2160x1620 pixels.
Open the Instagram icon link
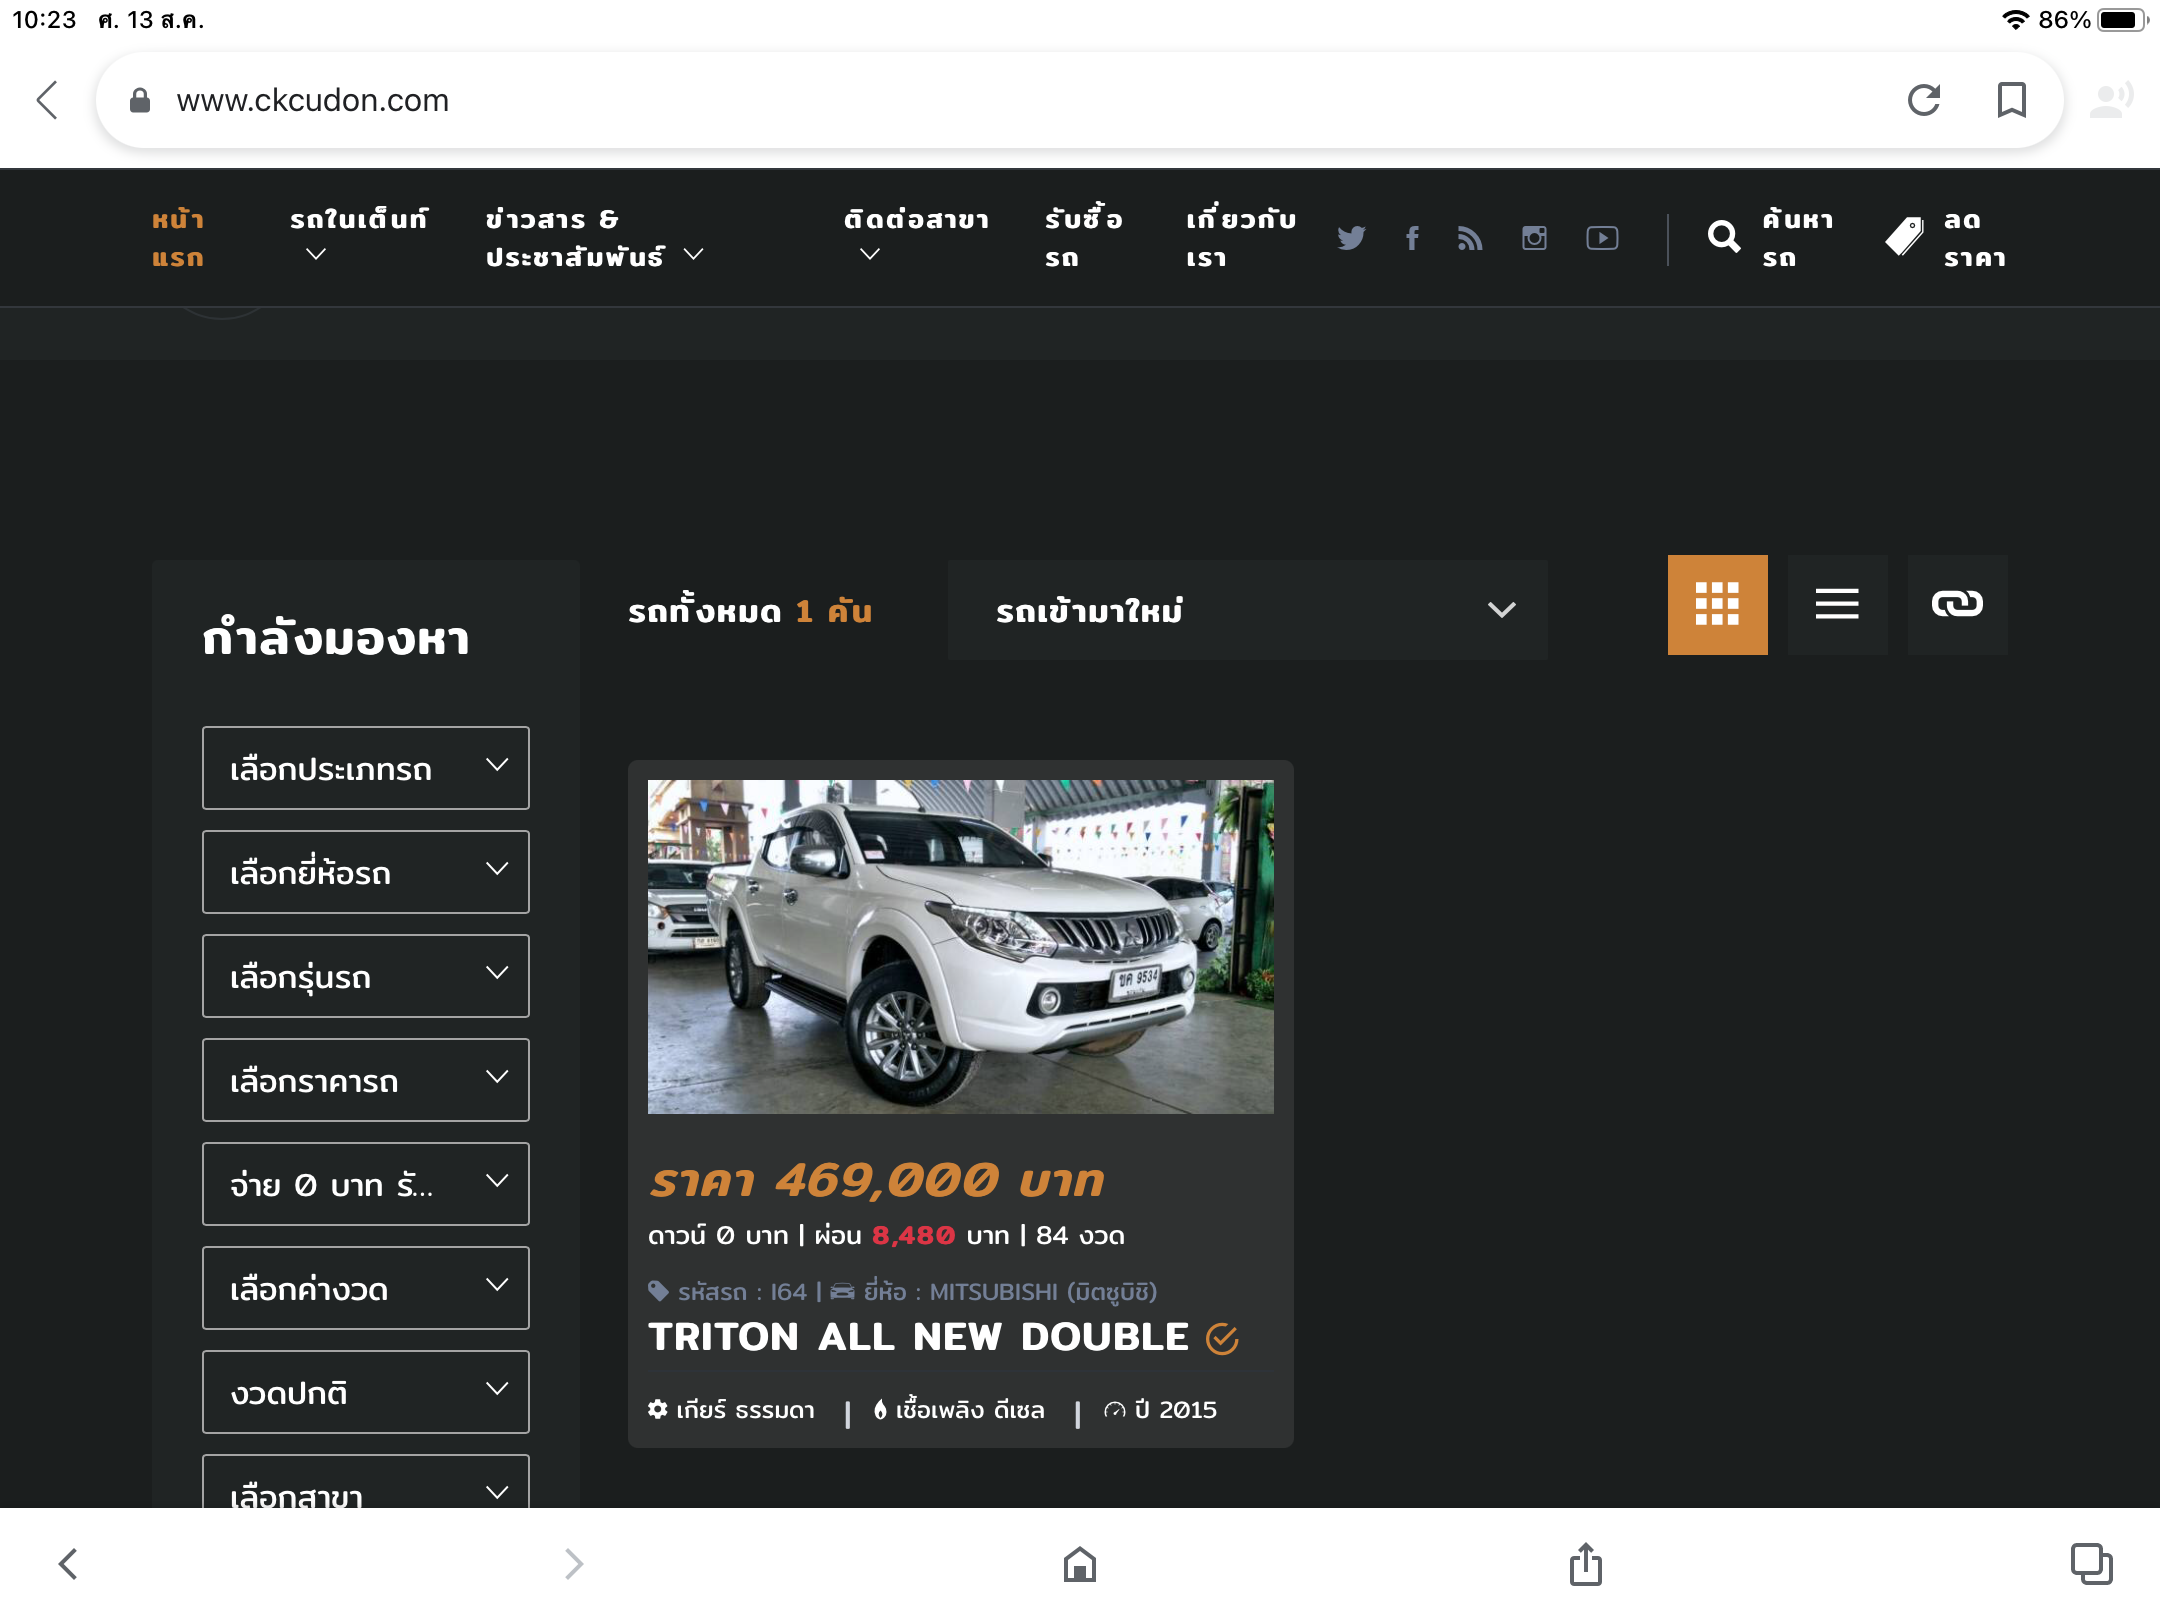(x=1534, y=238)
